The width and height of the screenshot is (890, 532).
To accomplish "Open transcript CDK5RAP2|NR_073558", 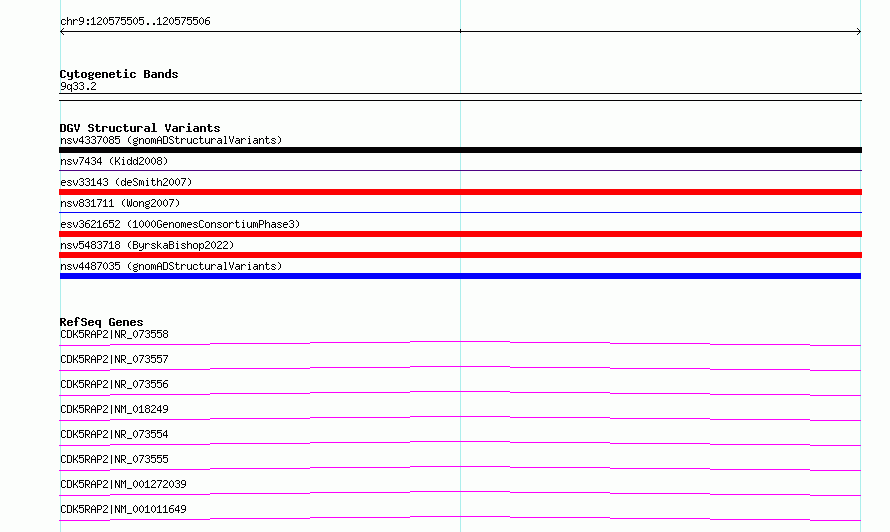I will [114, 334].
